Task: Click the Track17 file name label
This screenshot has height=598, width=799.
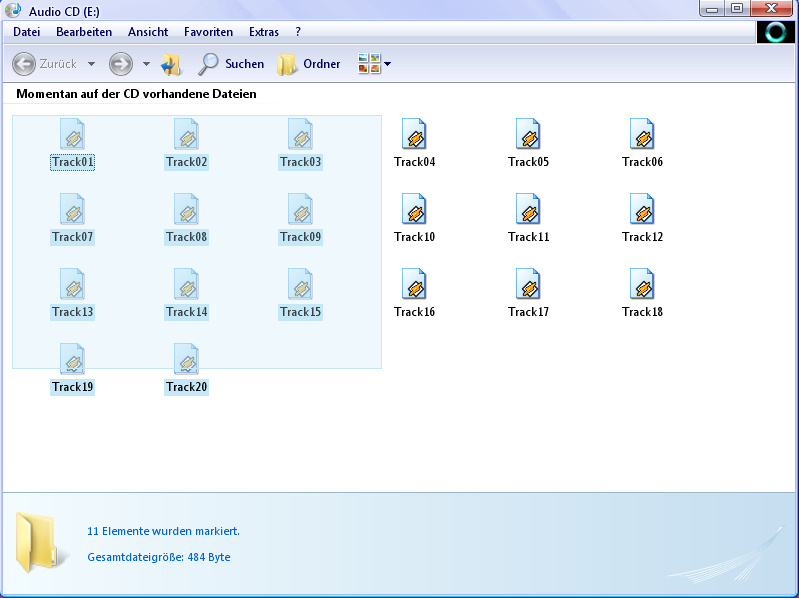Action: (528, 312)
